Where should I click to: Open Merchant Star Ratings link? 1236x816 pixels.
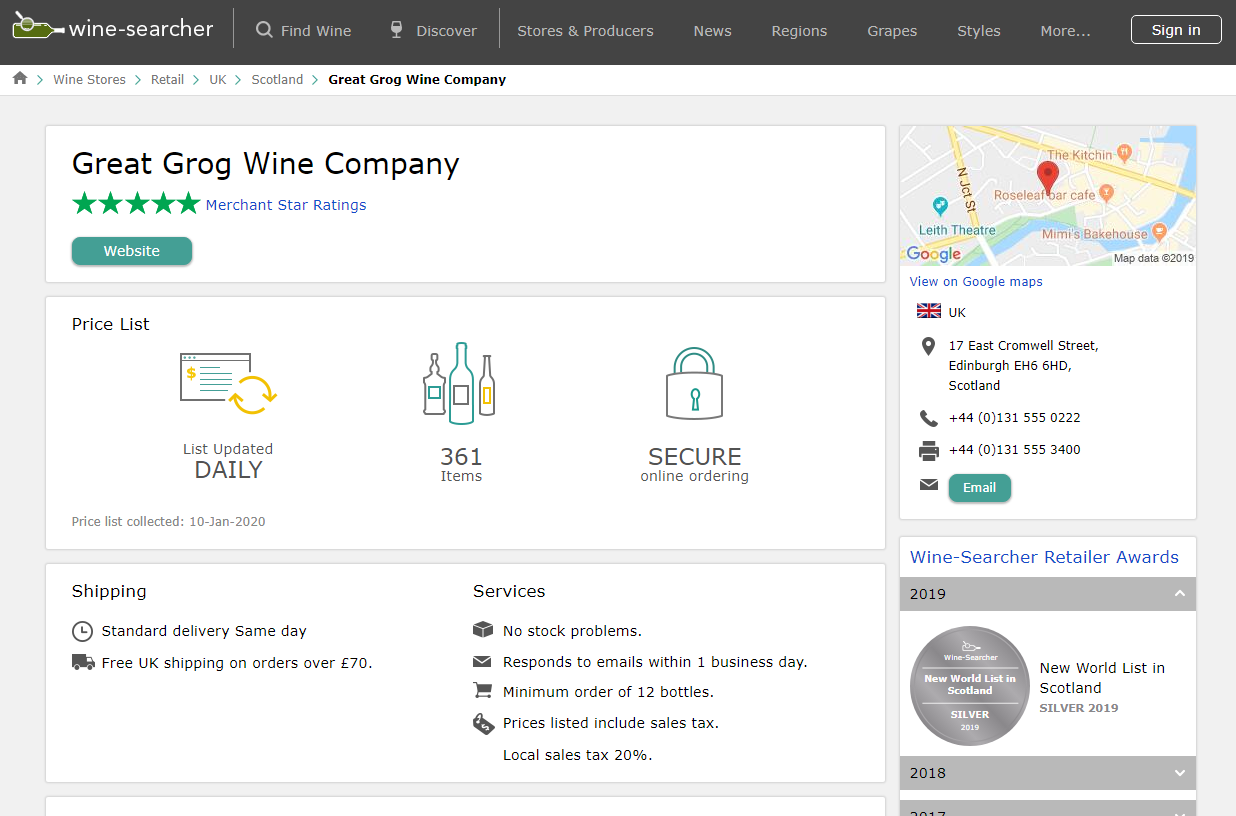tap(286, 205)
